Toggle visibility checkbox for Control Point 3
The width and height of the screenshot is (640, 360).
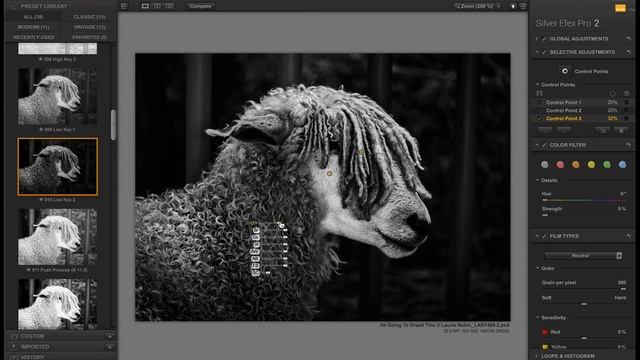coord(540,118)
